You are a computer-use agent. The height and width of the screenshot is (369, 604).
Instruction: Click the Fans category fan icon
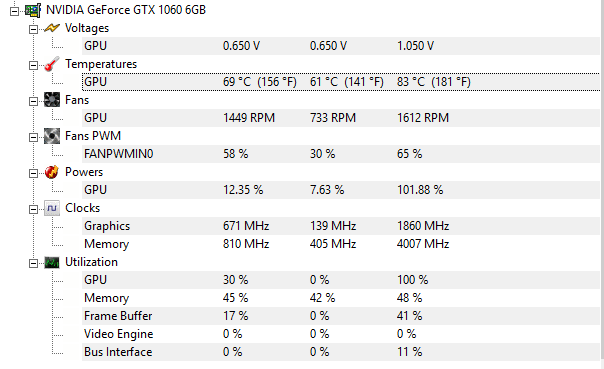coord(52,100)
